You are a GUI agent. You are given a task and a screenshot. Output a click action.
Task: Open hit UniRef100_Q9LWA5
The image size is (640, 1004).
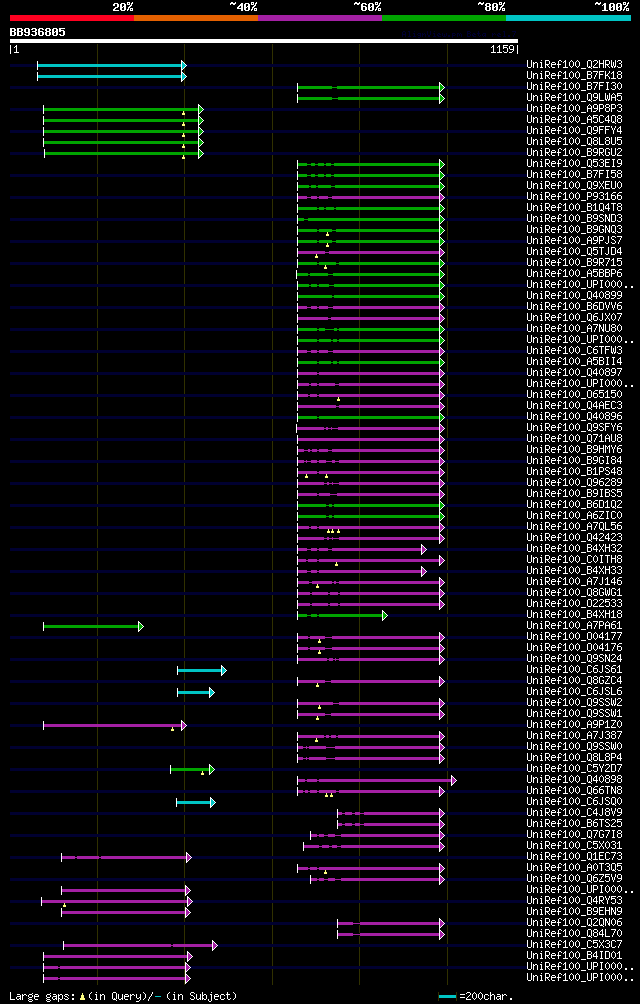click(x=574, y=97)
